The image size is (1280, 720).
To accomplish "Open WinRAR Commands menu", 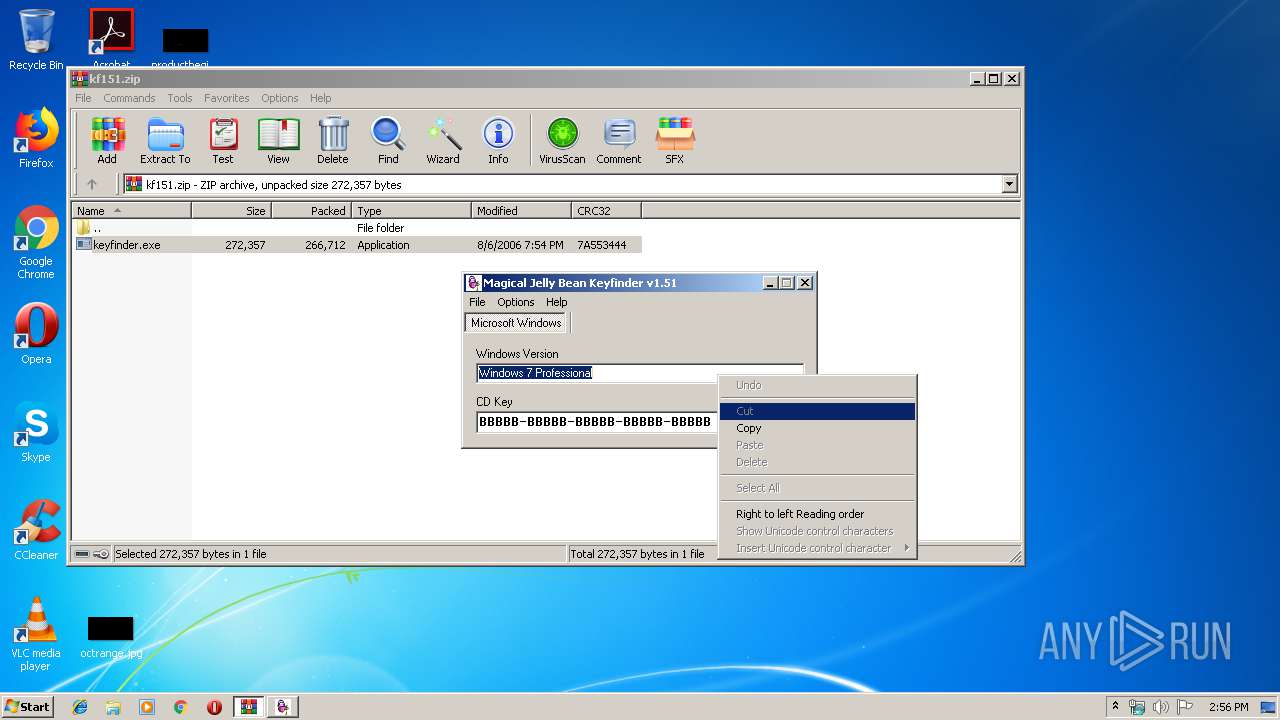I will point(129,98).
